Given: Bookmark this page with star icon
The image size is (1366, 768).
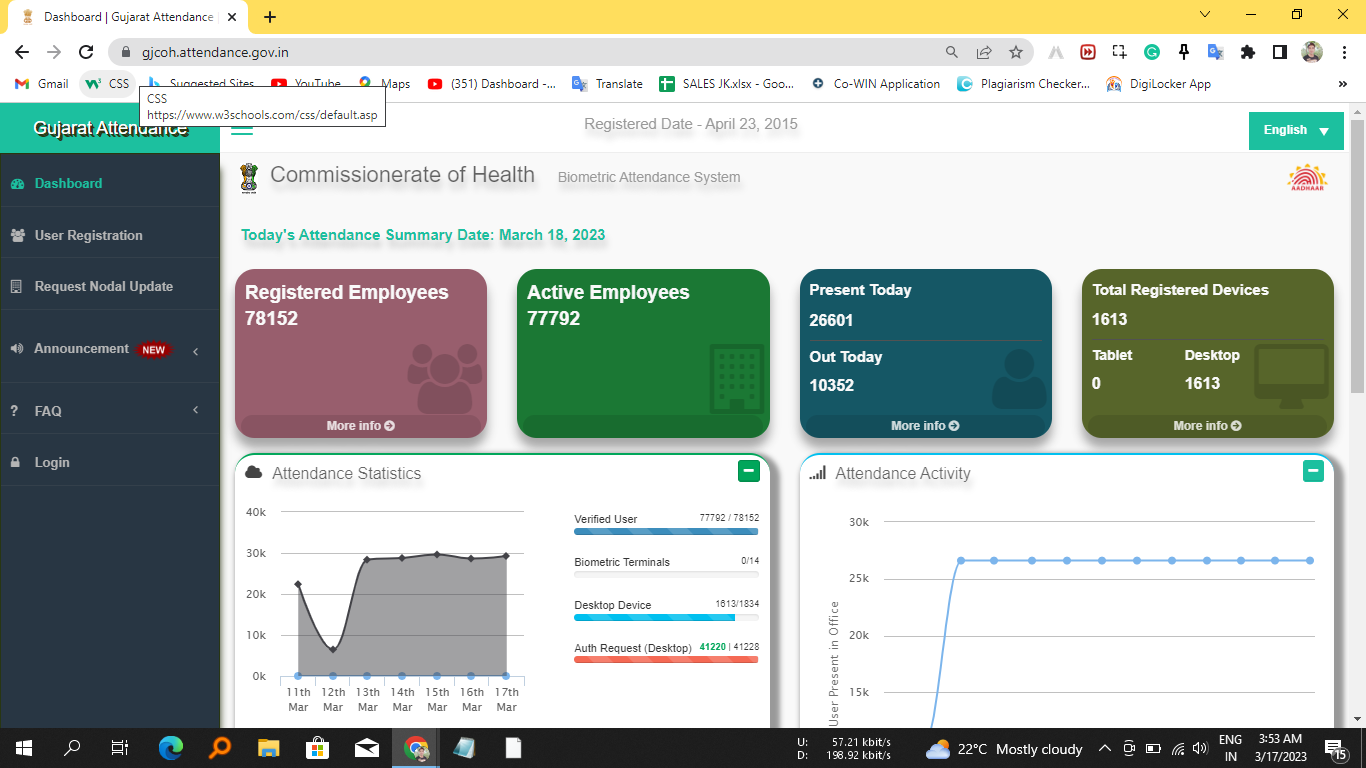Looking at the screenshot, I should point(1016,52).
